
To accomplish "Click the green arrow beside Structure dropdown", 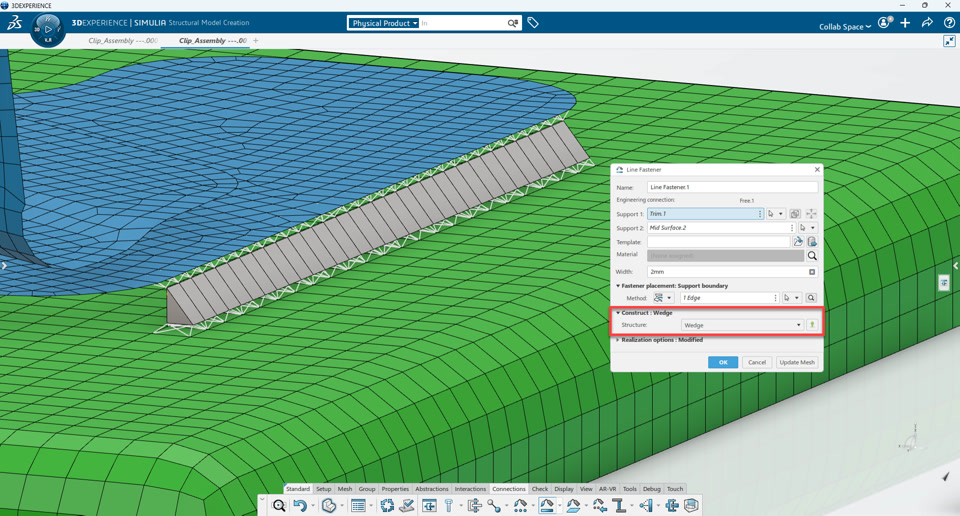I will pos(812,325).
